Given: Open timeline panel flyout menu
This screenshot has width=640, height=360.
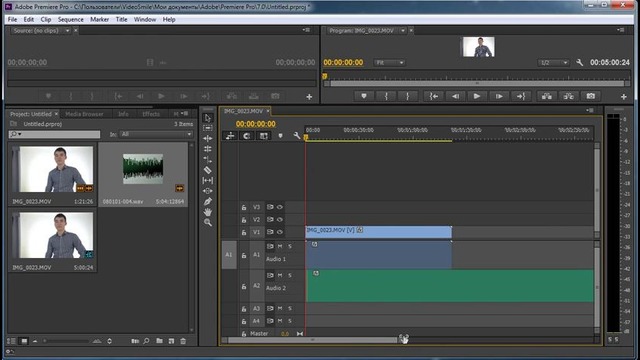Looking at the screenshot, I should click(590, 110).
